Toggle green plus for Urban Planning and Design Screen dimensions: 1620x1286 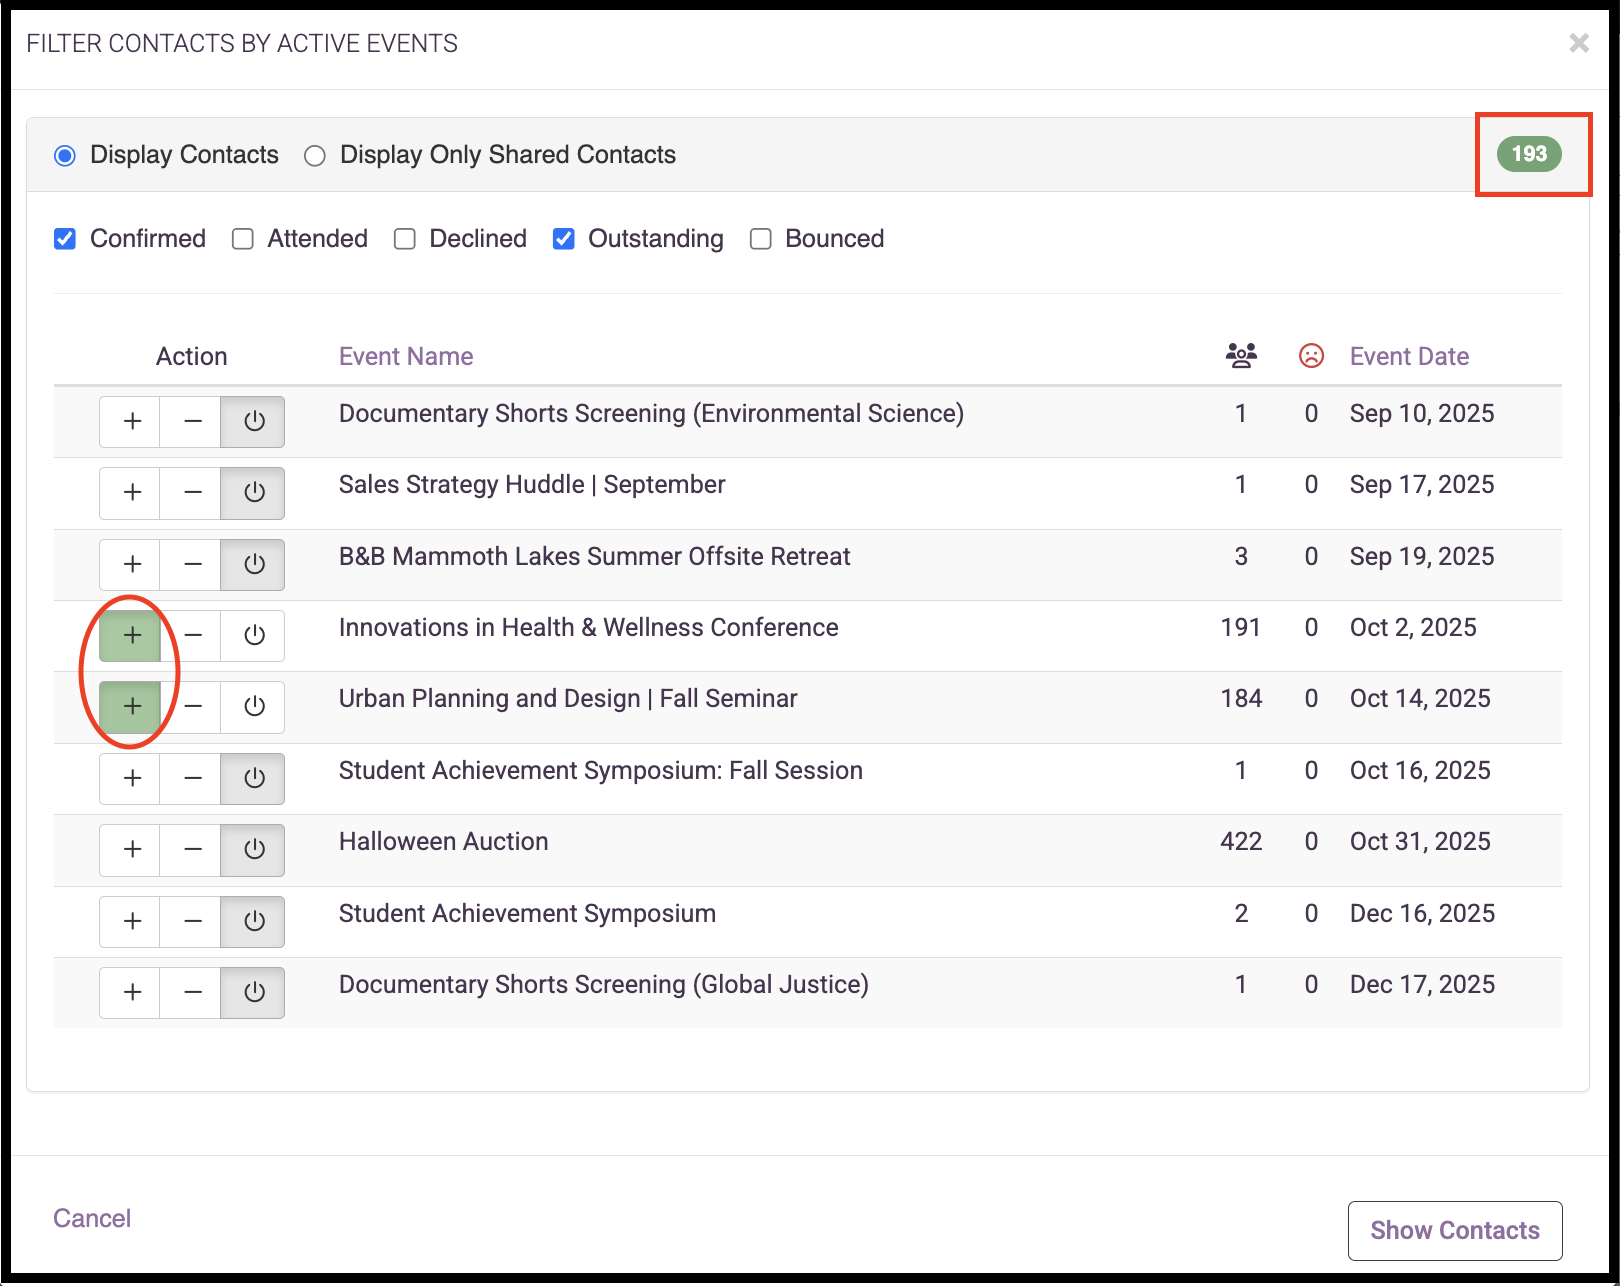point(131,706)
